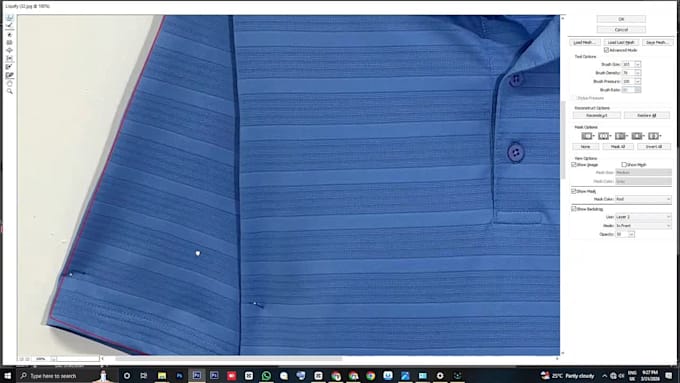Open Intersect with Selection mask option icon
Screen dimensions: 680x383
tap(637, 136)
